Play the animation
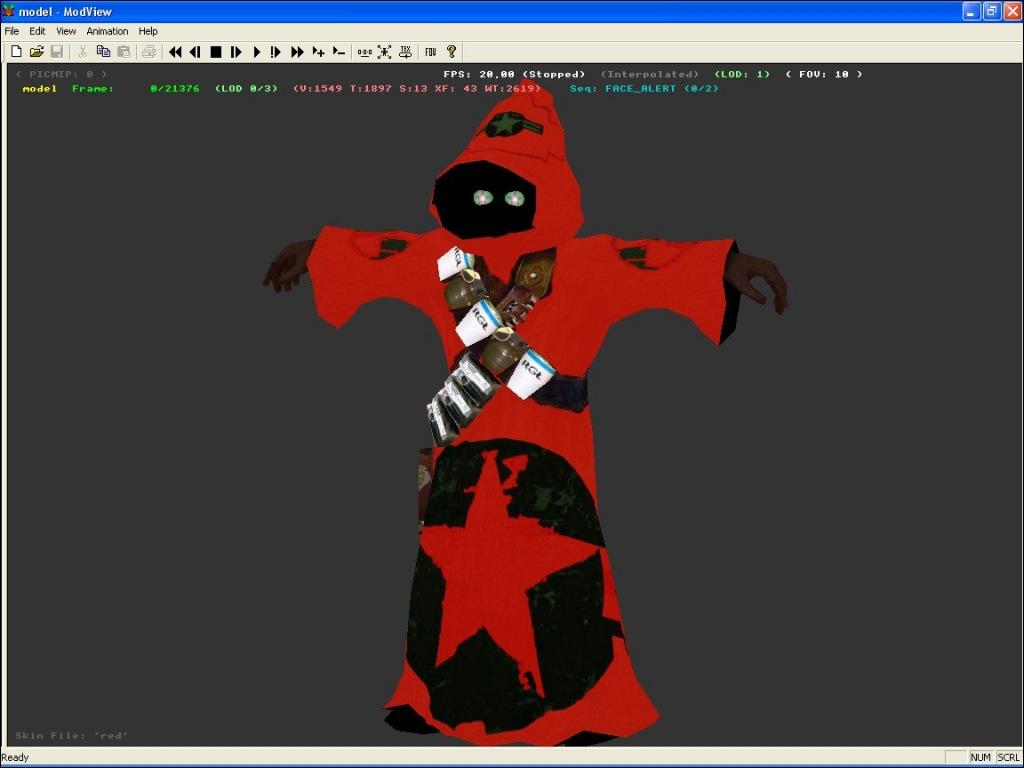Viewport: 1024px width, 768px height. click(256, 52)
